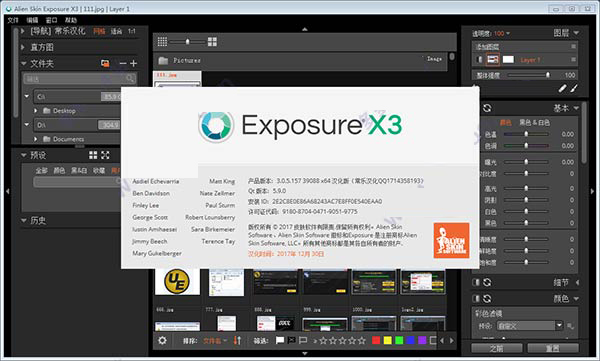Screen dimensions: 600x361
Task: Open the 帮助 menu
Action: (x=71, y=20)
